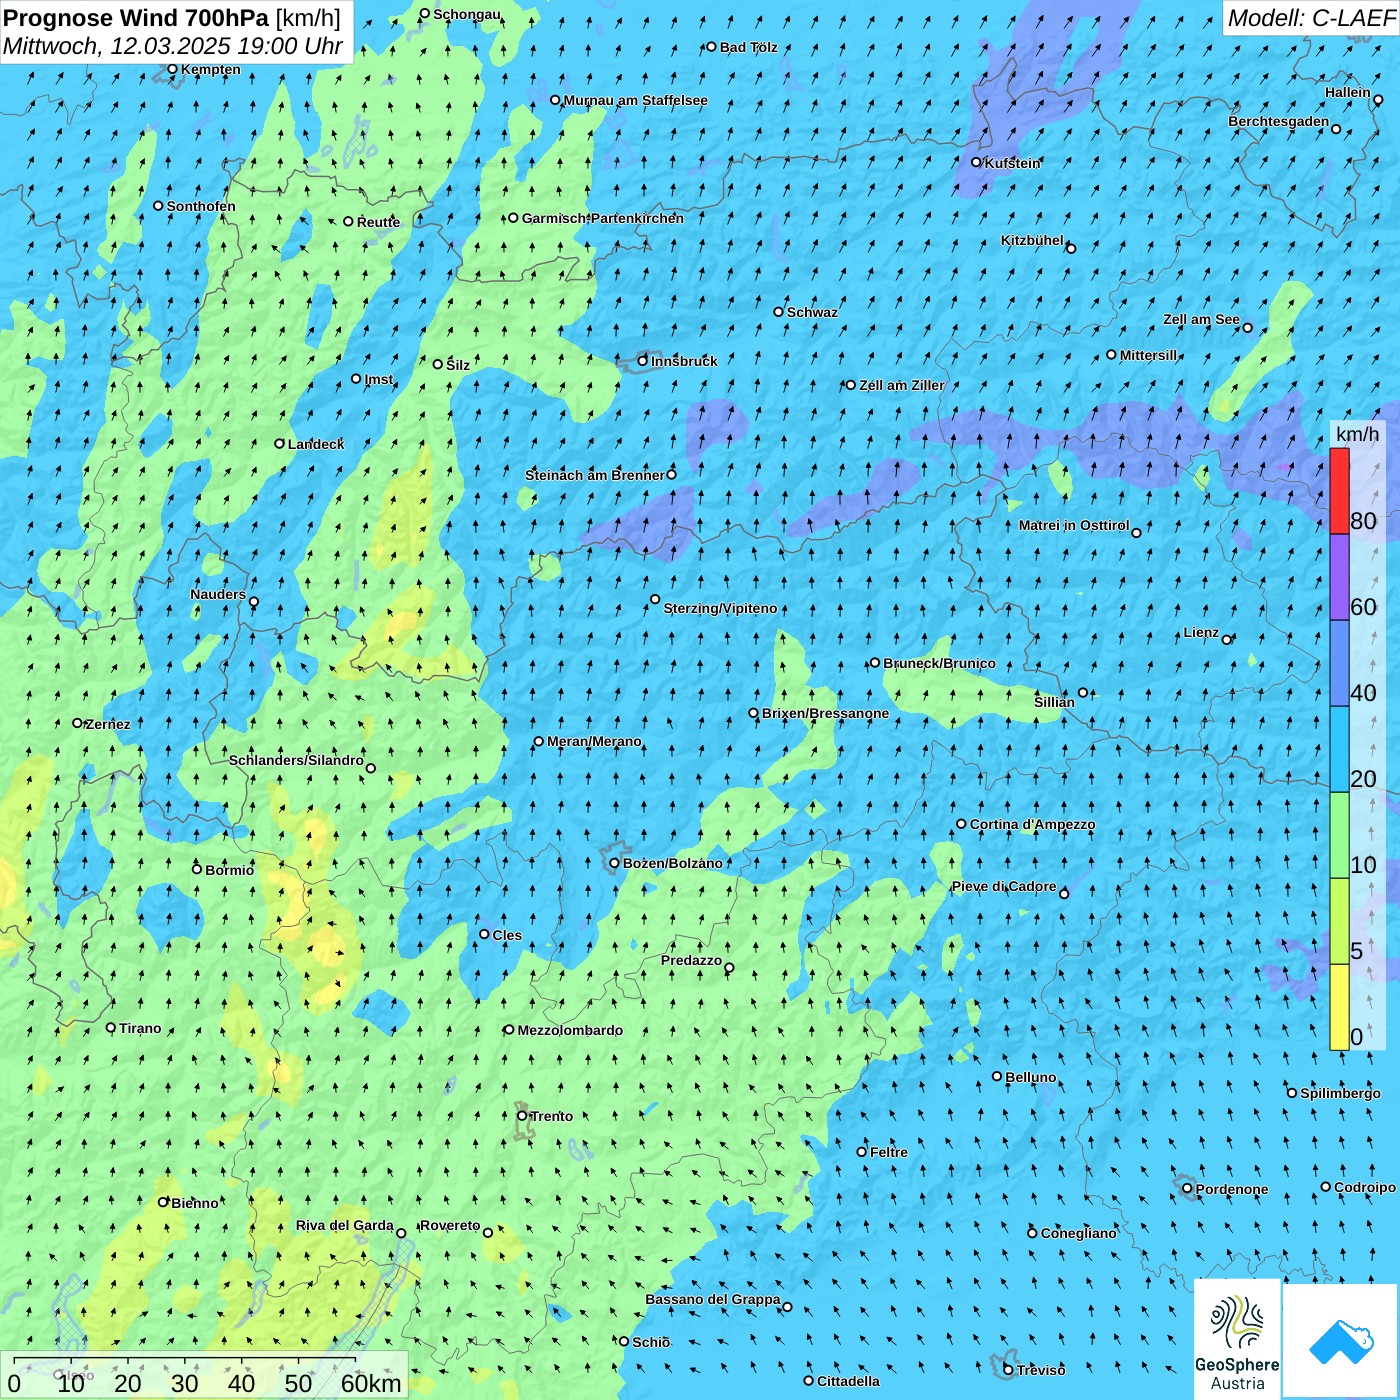Viewport: 1400px width, 1400px height.
Task: Pick the cyan 20 km/h legend color
Action: (x=1339, y=749)
